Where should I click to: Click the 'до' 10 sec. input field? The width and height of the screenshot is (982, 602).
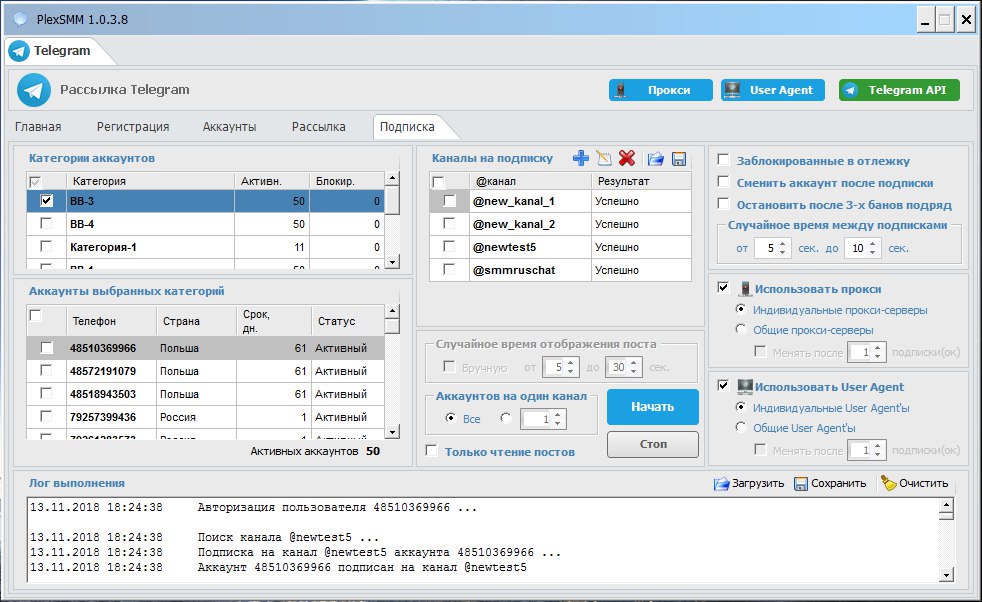tap(856, 248)
